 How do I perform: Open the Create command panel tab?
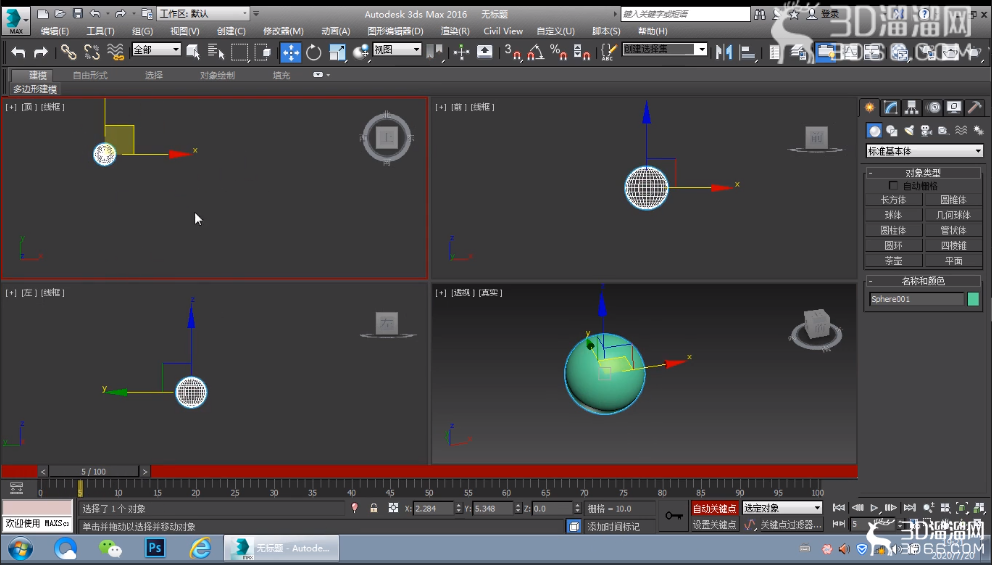pos(871,108)
